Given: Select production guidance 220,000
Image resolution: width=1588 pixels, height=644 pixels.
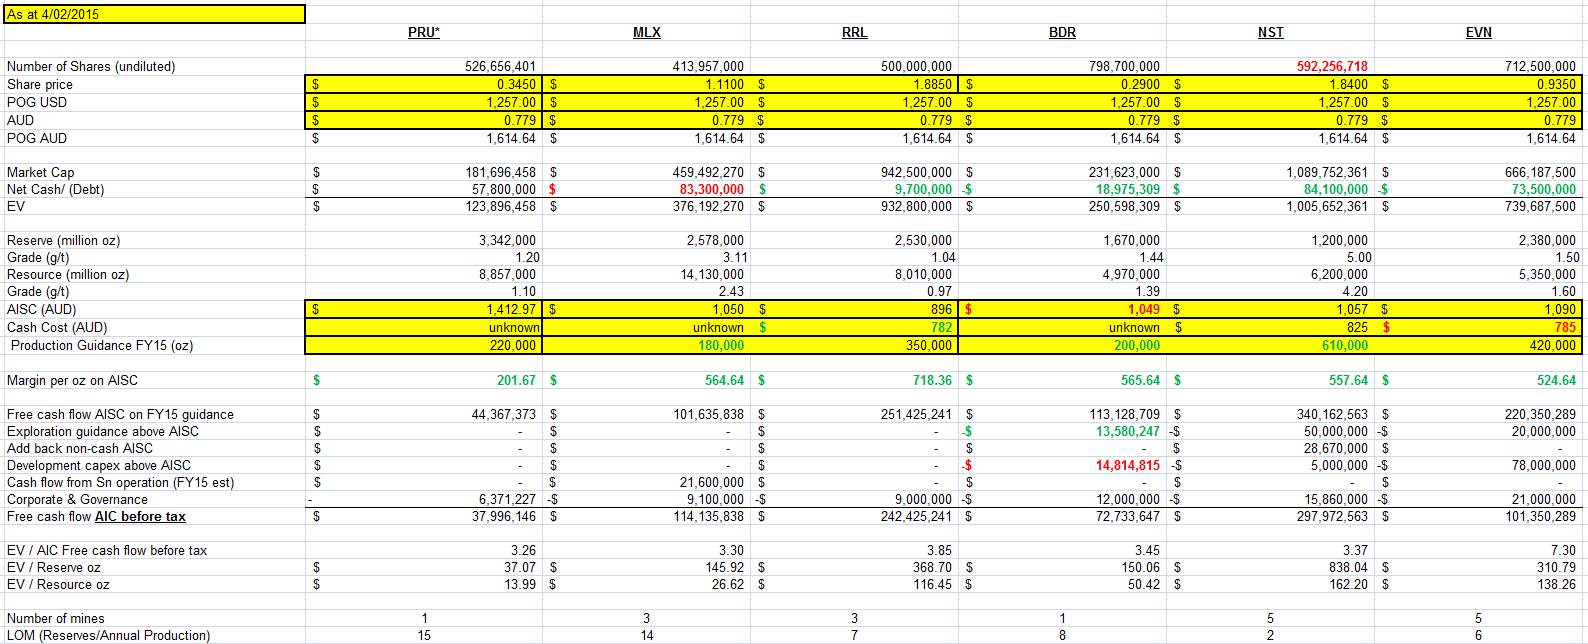Looking at the screenshot, I should coord(513,346).
